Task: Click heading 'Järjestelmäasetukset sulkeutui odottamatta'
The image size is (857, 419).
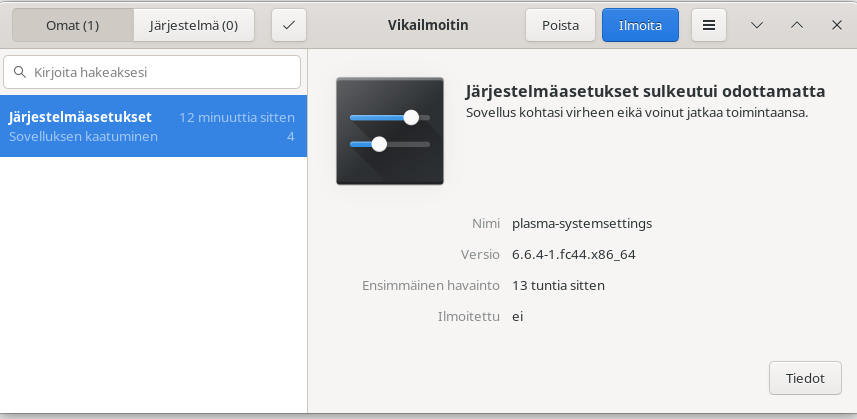Action: point(645,91)
